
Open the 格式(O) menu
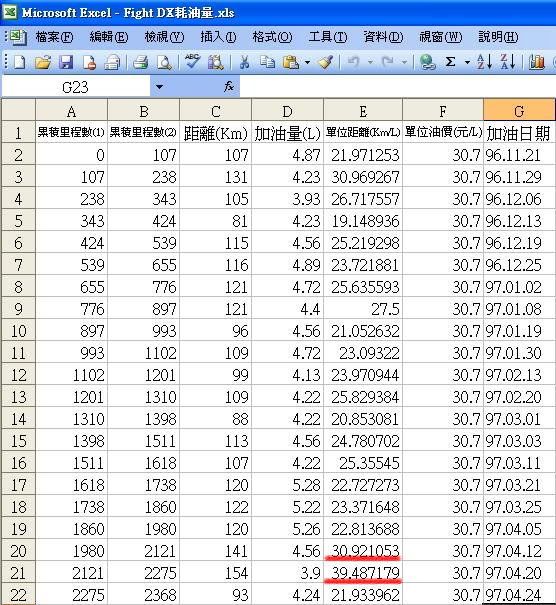(x=272, y=37)
